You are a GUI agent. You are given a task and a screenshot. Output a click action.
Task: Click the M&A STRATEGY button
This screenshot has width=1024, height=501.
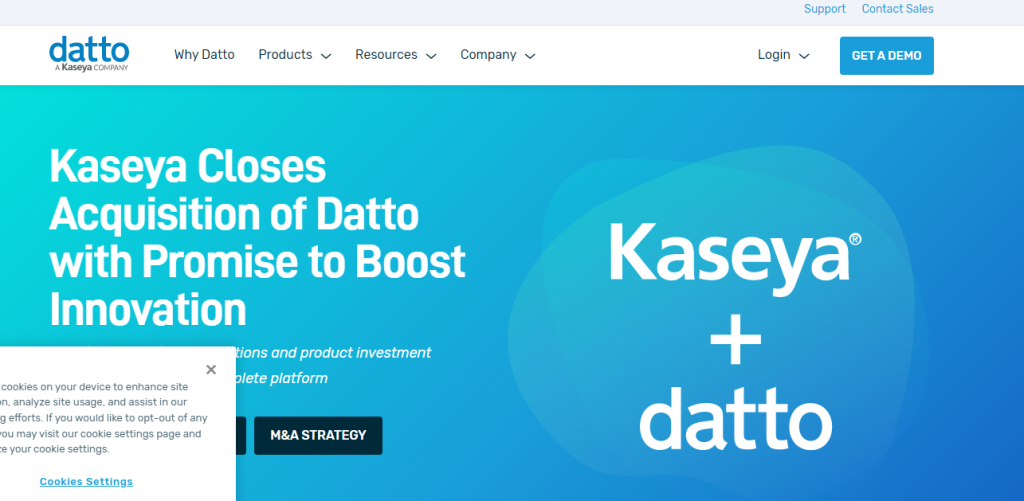318,436
